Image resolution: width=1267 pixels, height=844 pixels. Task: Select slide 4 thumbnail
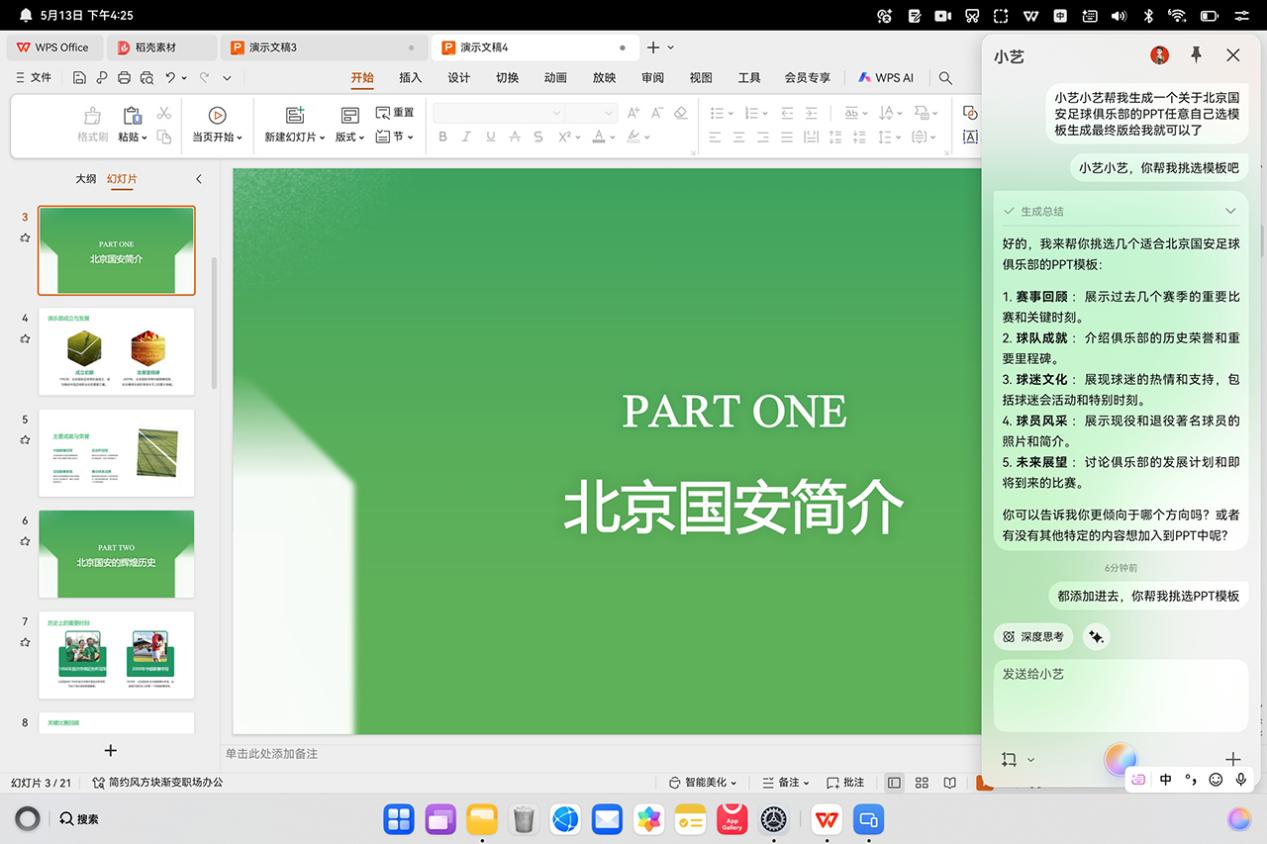(116, 351)
